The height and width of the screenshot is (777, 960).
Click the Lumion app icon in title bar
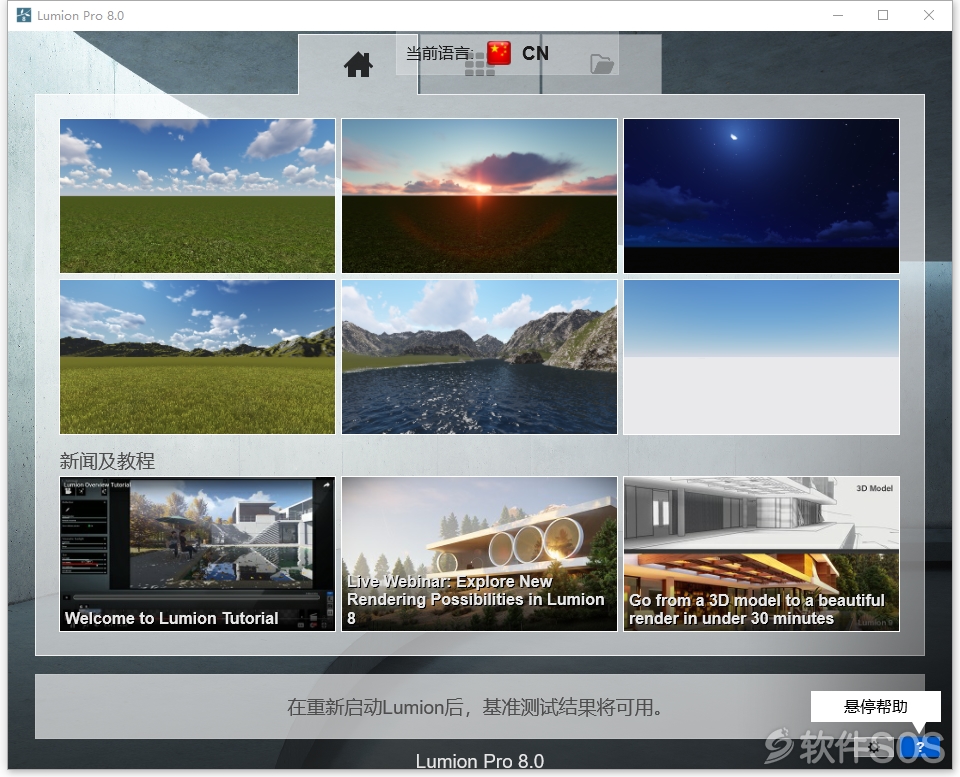[x=24, y=15]
